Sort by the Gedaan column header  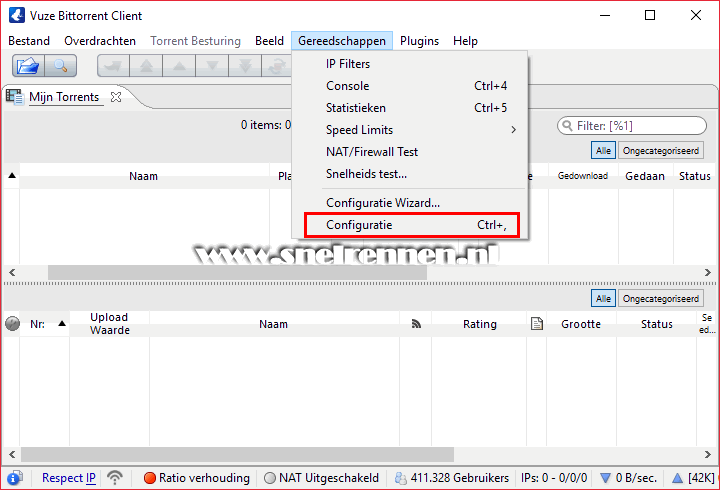click(645, 176)
